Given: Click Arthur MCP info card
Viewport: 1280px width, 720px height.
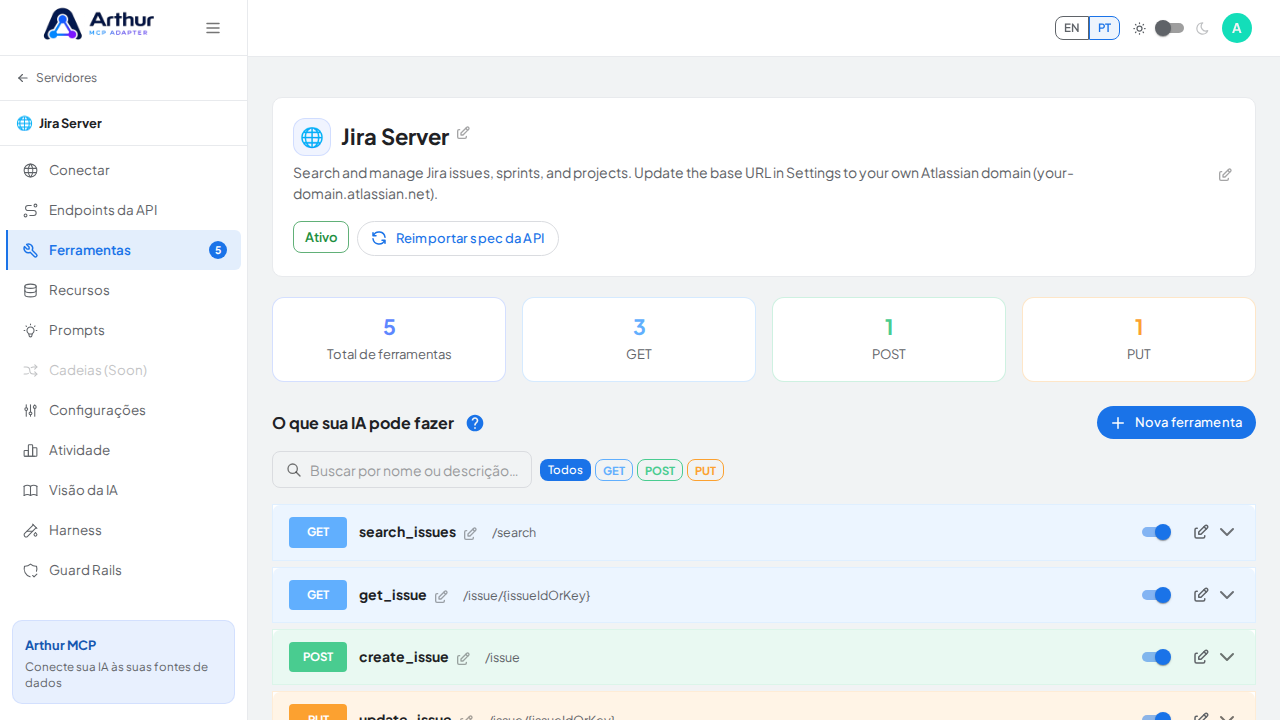Looking at the screenshot, I should [x=123, y=662].
